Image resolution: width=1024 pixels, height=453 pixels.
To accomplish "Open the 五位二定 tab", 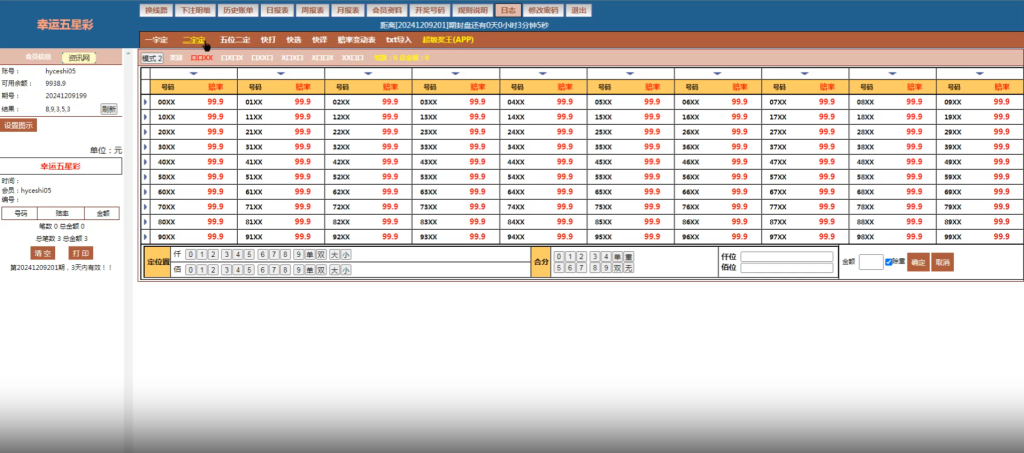I will [235, 40].
